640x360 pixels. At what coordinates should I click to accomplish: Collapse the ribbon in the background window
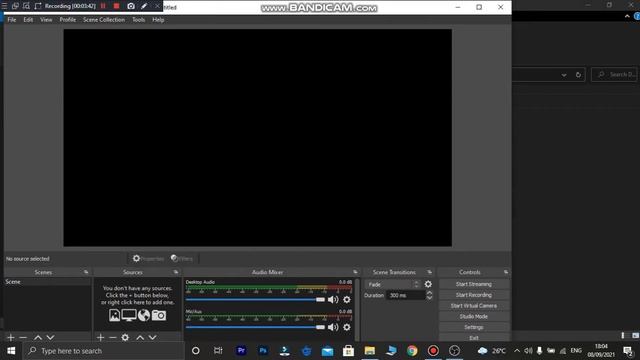tap(627, 16)
